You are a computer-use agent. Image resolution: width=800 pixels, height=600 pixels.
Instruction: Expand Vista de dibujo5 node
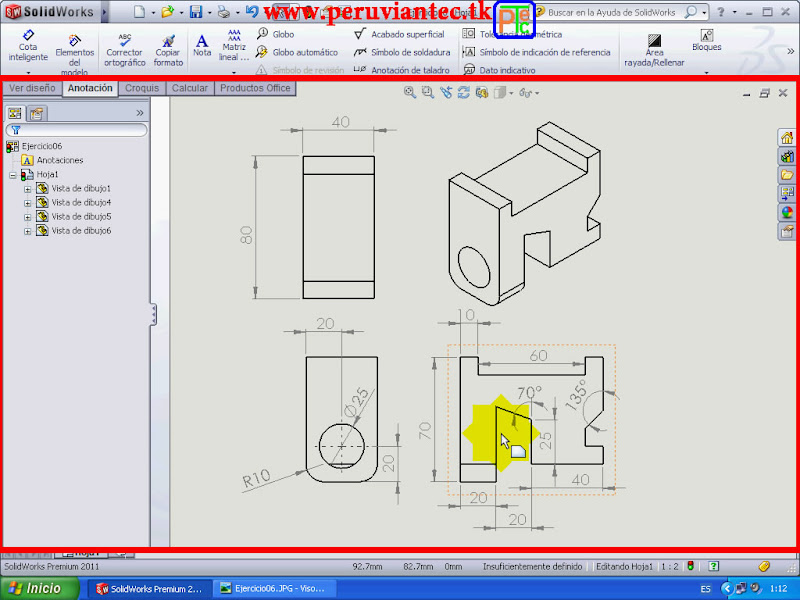28,217
